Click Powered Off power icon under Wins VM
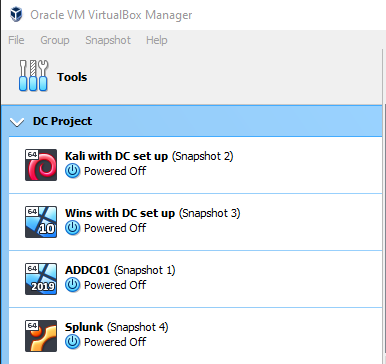The image size is (386, 364). pos(72,228)
